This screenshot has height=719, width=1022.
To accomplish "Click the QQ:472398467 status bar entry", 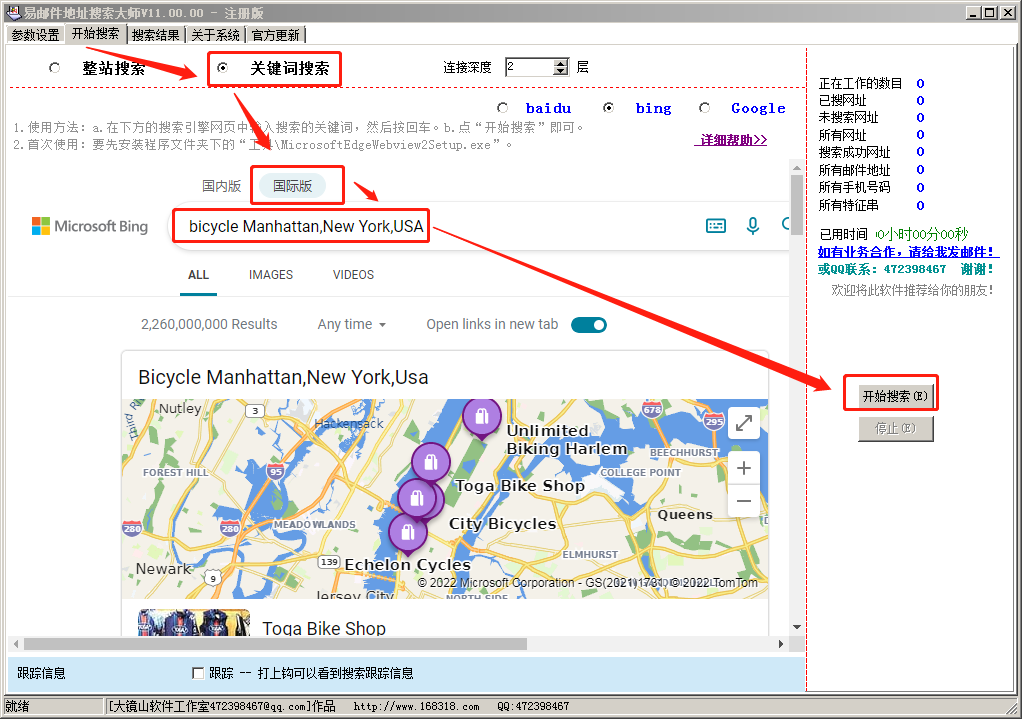I will pyautogui.click(x=533, y=706).
